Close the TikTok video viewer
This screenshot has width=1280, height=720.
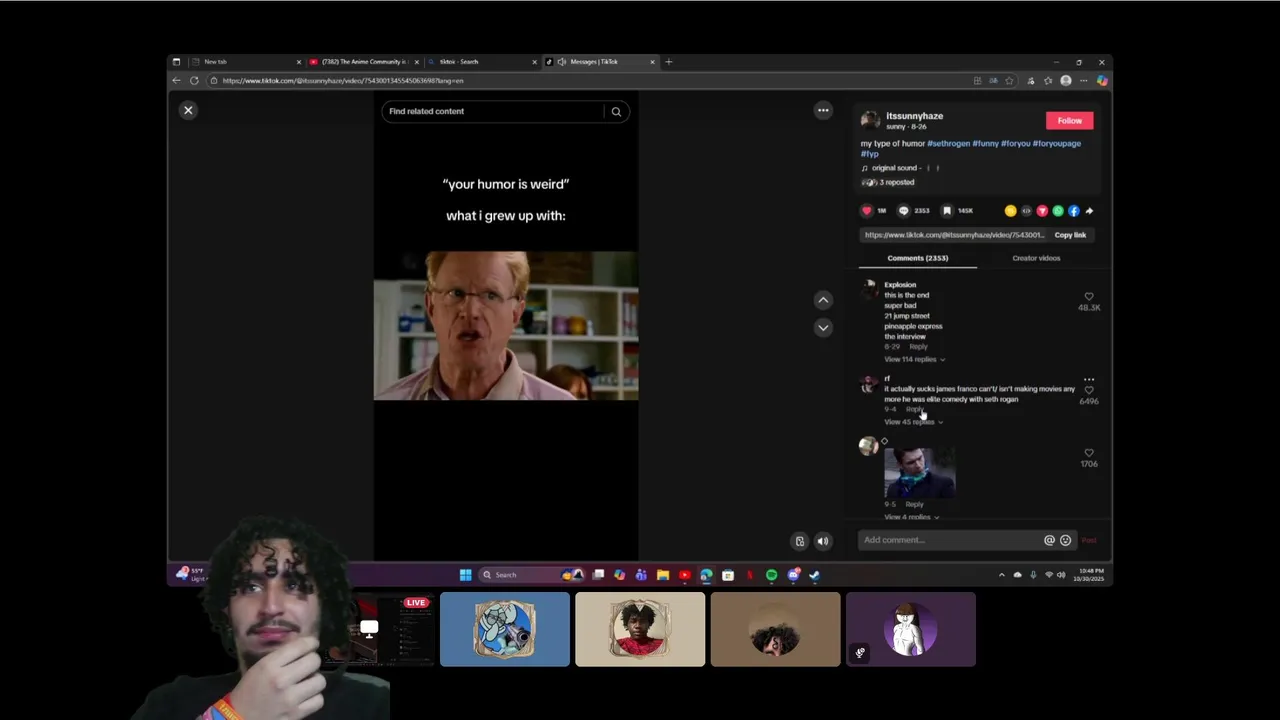[188, 110]
